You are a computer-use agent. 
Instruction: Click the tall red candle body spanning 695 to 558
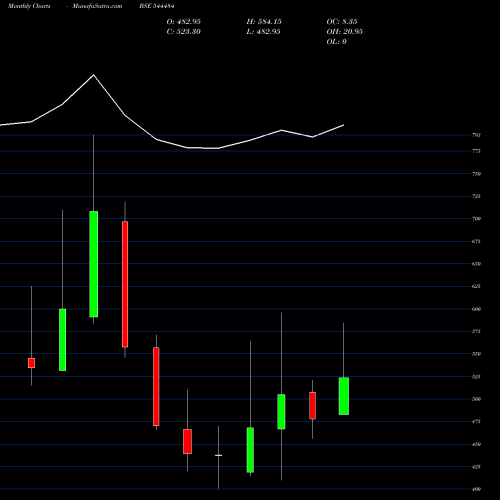[125, 284]
